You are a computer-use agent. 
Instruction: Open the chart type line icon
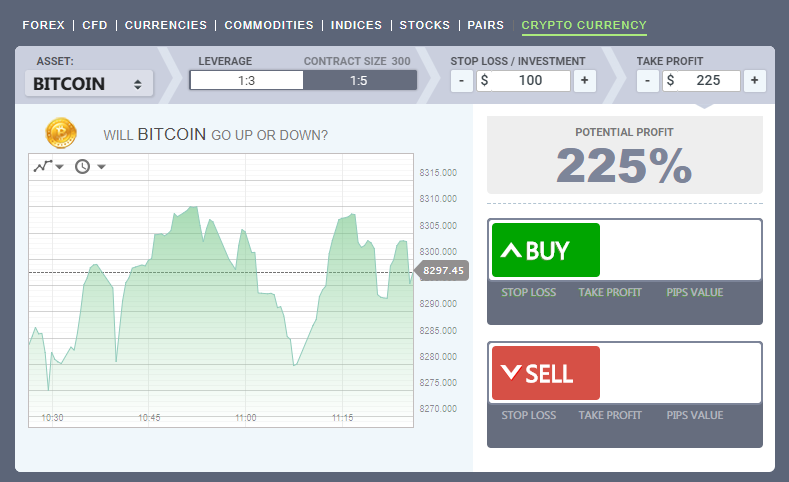pos(43,166)
